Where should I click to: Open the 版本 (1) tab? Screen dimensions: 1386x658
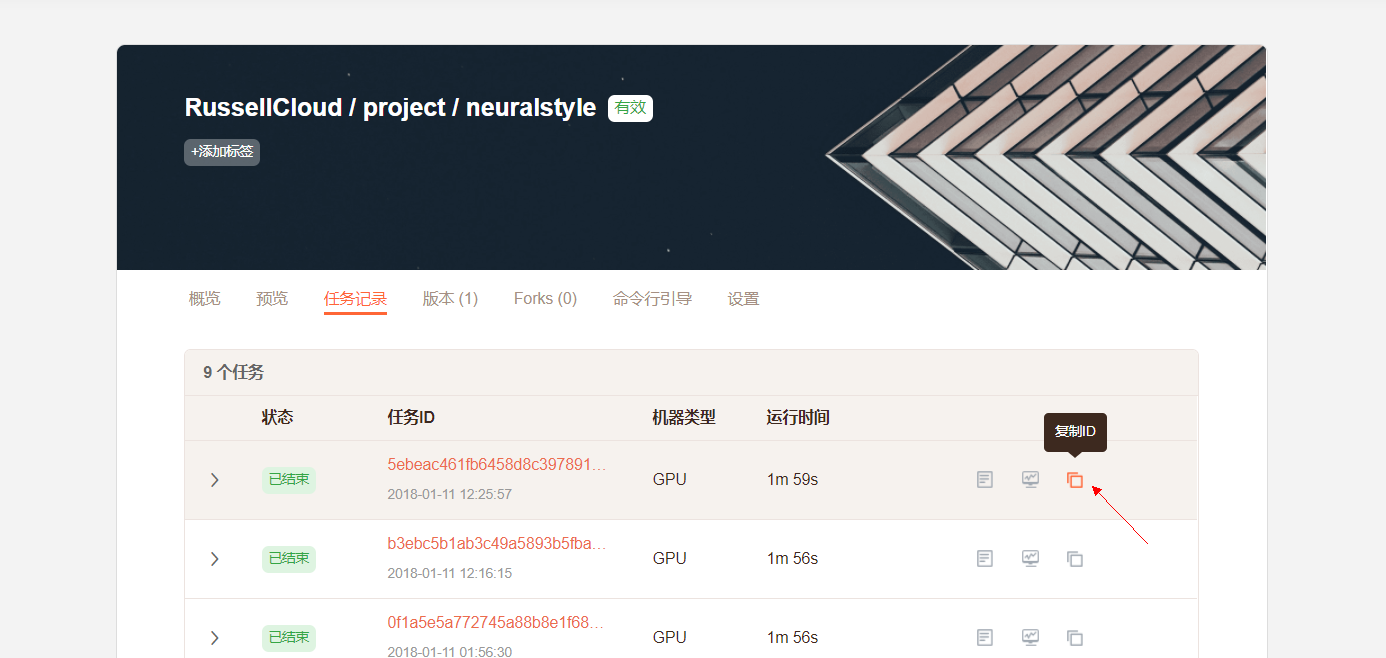[450, 299]
